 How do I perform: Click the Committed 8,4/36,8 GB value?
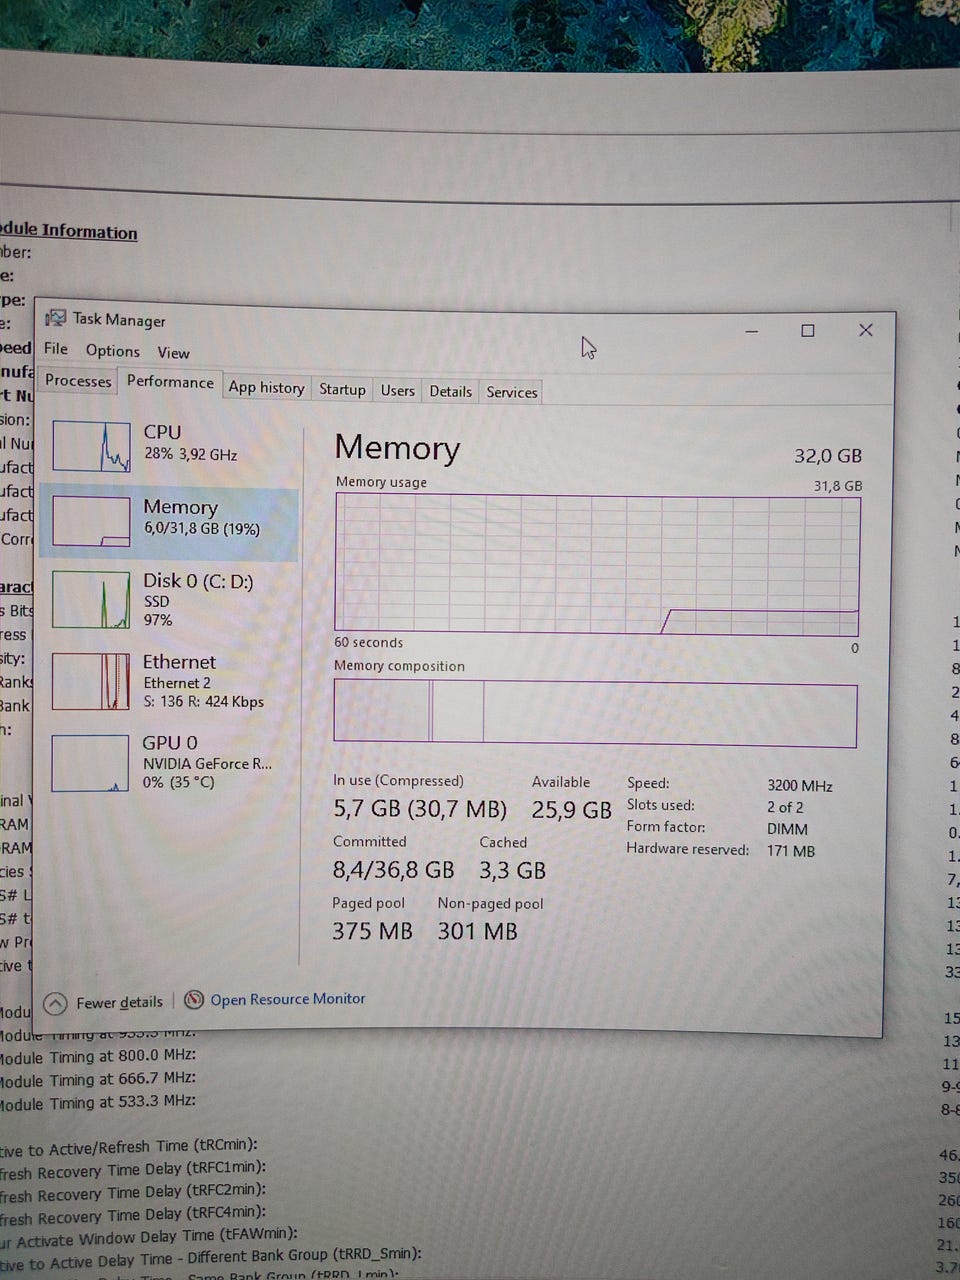point(393,870)
